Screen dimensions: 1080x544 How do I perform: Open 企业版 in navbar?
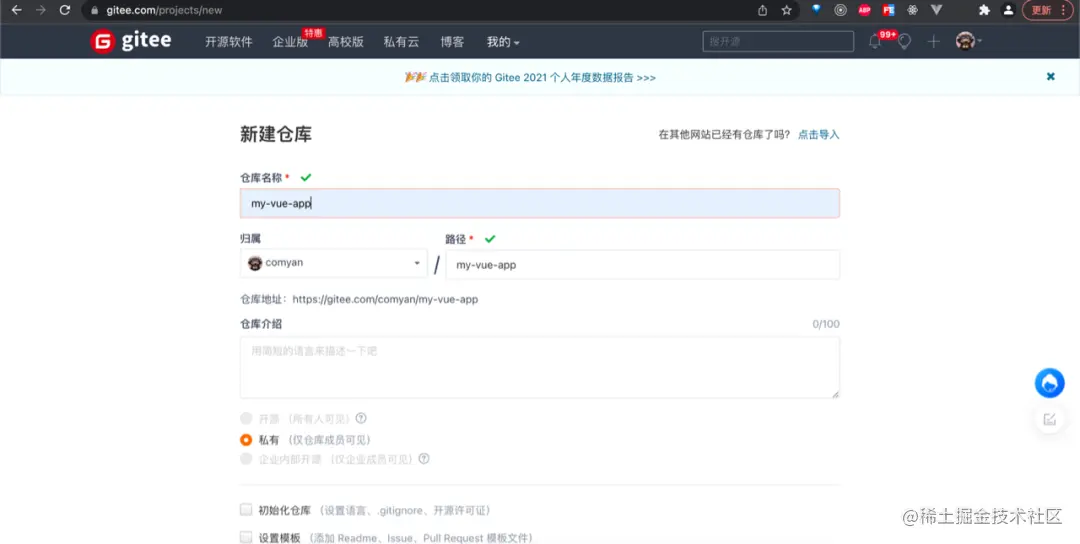290,42
